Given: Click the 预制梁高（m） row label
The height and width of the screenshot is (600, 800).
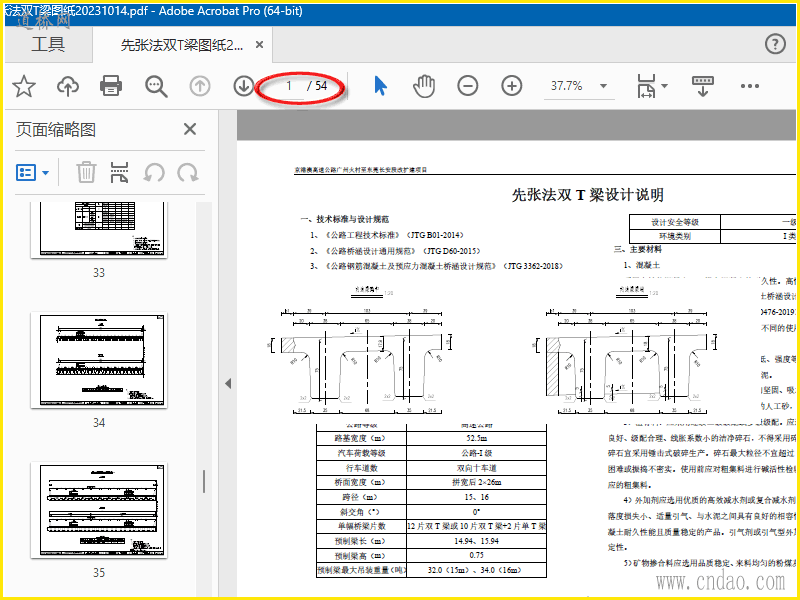Looking at the screenshot, I should point(361,555).
